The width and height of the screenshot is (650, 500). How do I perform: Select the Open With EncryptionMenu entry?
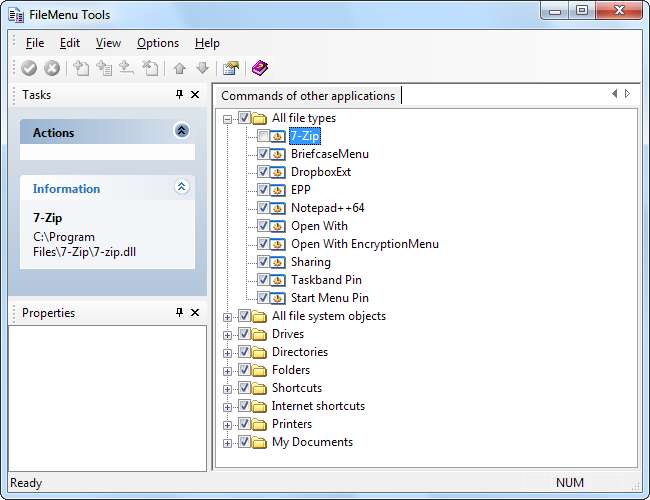click(364, 244)
